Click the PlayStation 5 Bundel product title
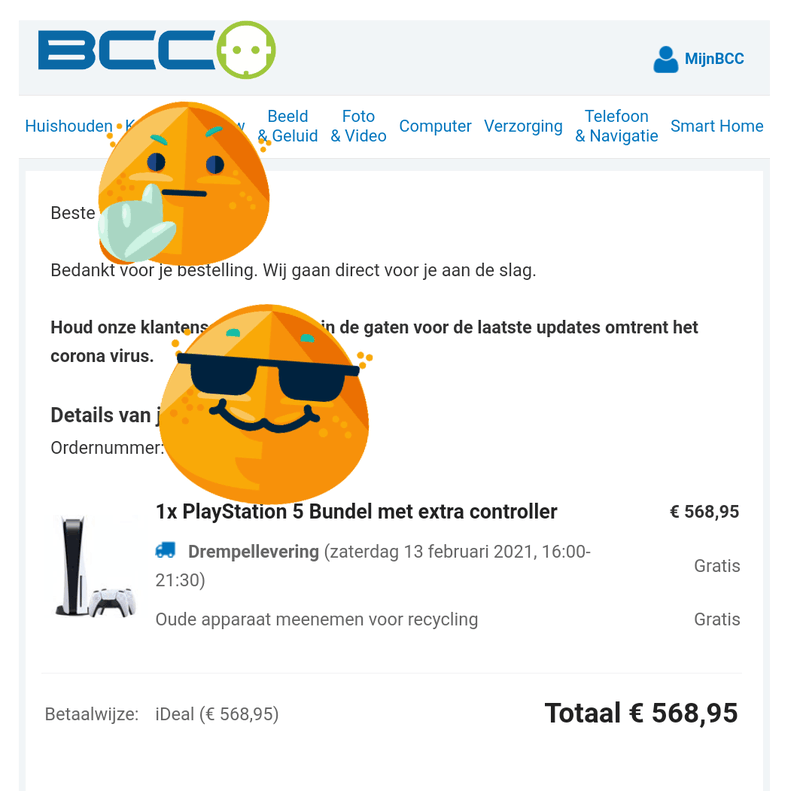 pyautogui.click(x=356, y=511)
